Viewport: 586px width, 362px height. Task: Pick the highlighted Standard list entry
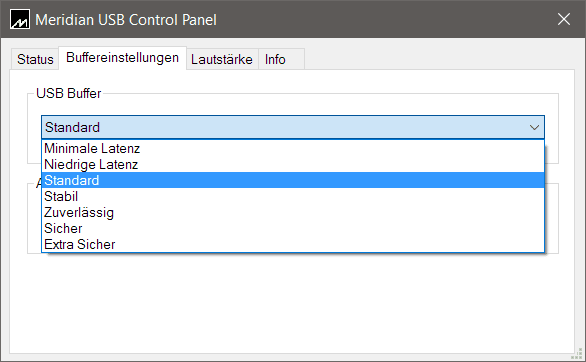point(293,180)
